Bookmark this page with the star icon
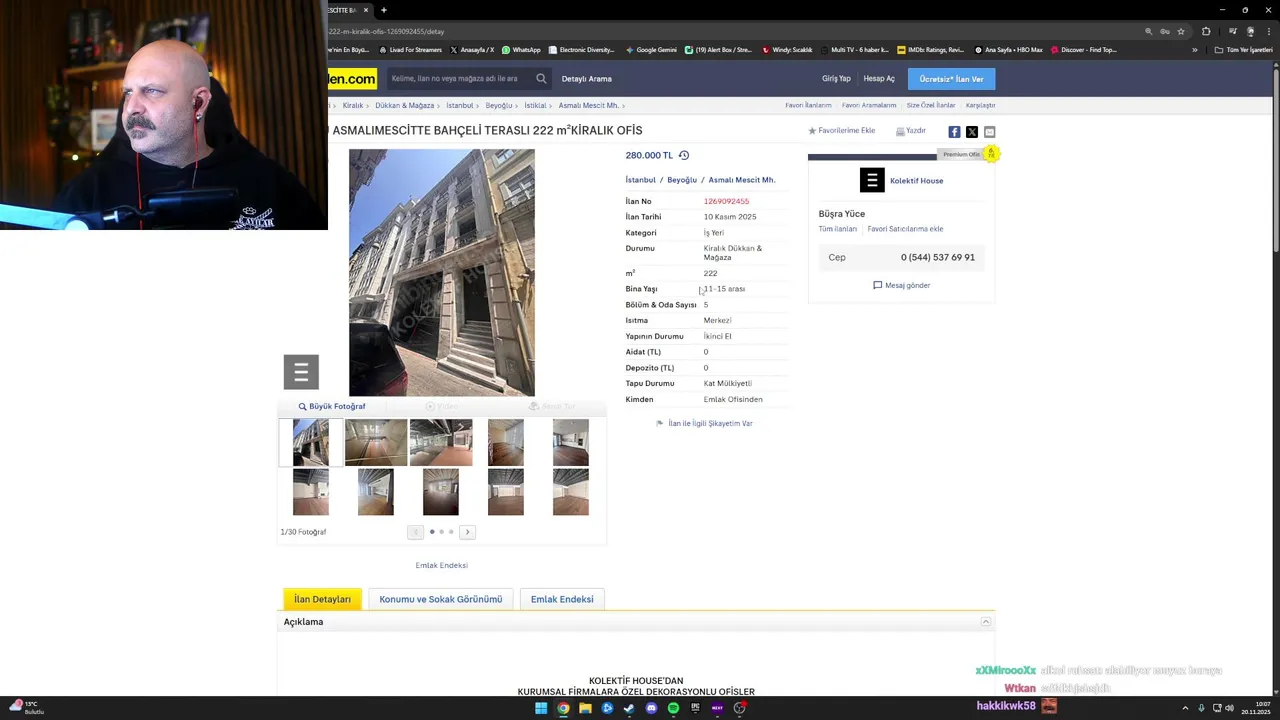This screenshot has width=1280, height=720. point(1181,31)
